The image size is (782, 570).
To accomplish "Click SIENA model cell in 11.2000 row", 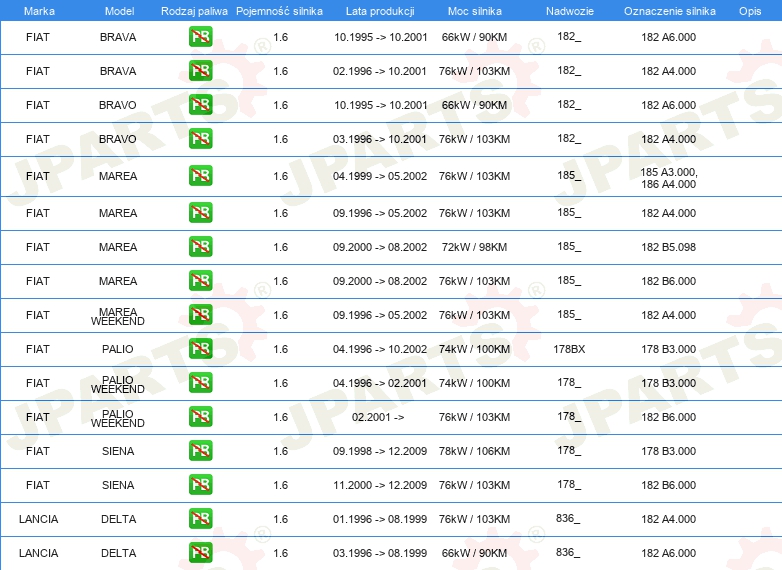I will pos(118,485).
